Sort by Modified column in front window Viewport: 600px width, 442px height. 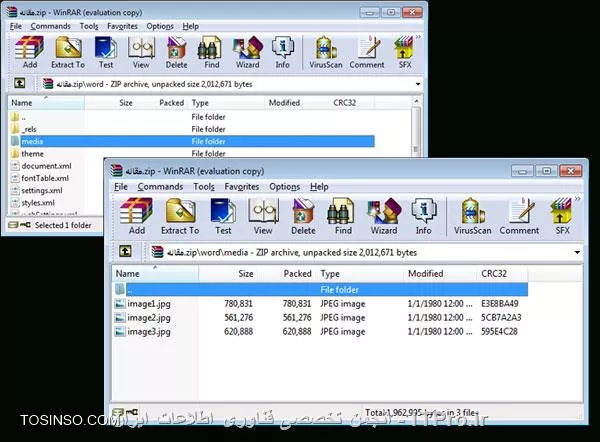click(441, 274)
